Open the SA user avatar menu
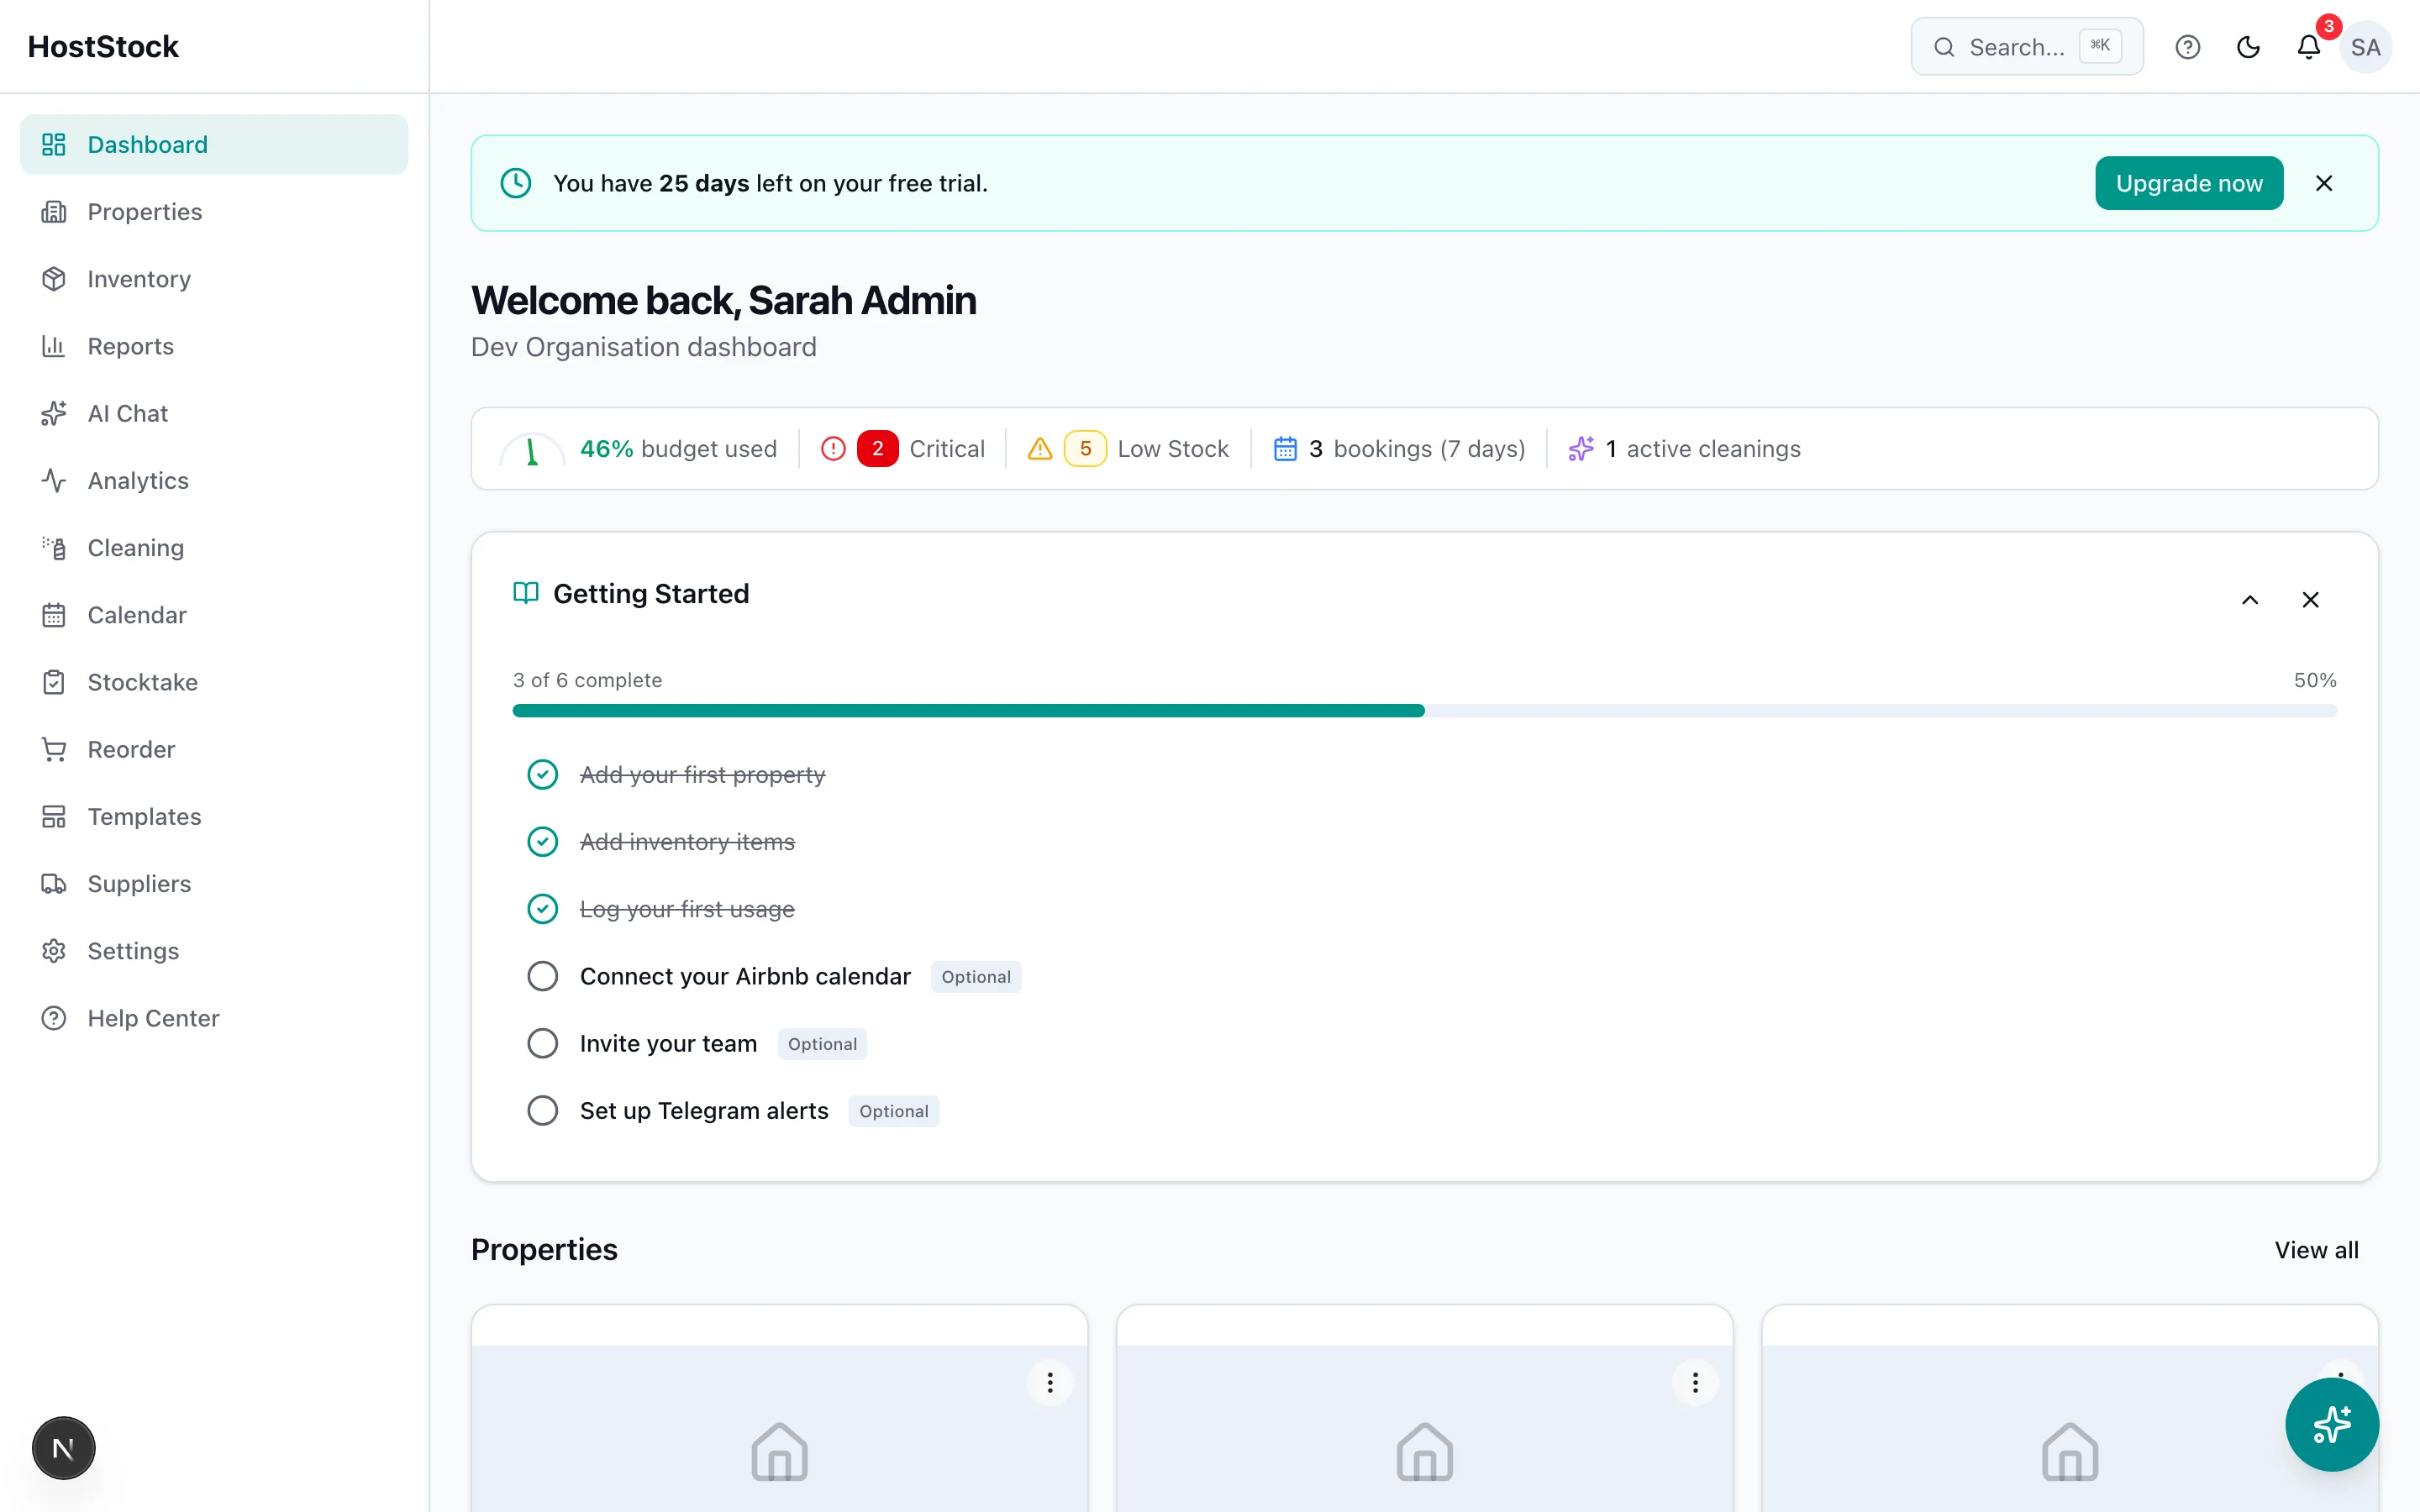Screen dimensions: 2420x1512 pyautogui.click(x=2365, y=47)
